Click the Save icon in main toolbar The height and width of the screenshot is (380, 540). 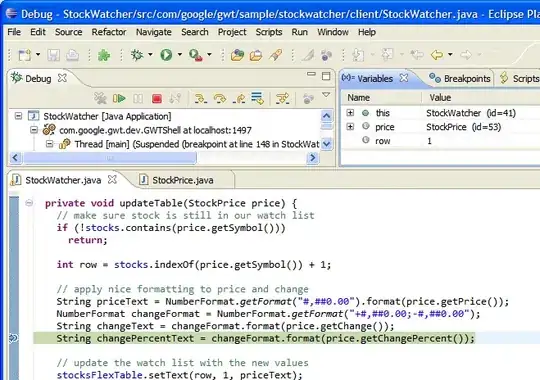pos(53,55)
